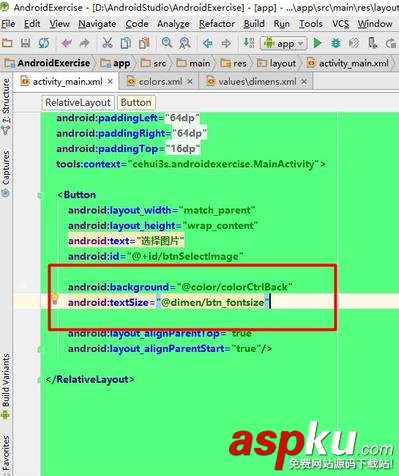Select the res breadcrumb folder
Screen dimensions: 399x476
click(233, 63)
